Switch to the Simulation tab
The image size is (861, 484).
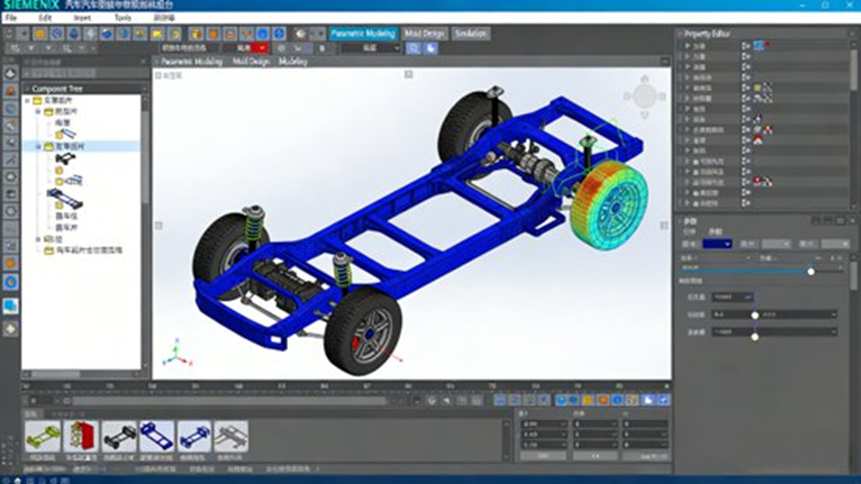470,33
